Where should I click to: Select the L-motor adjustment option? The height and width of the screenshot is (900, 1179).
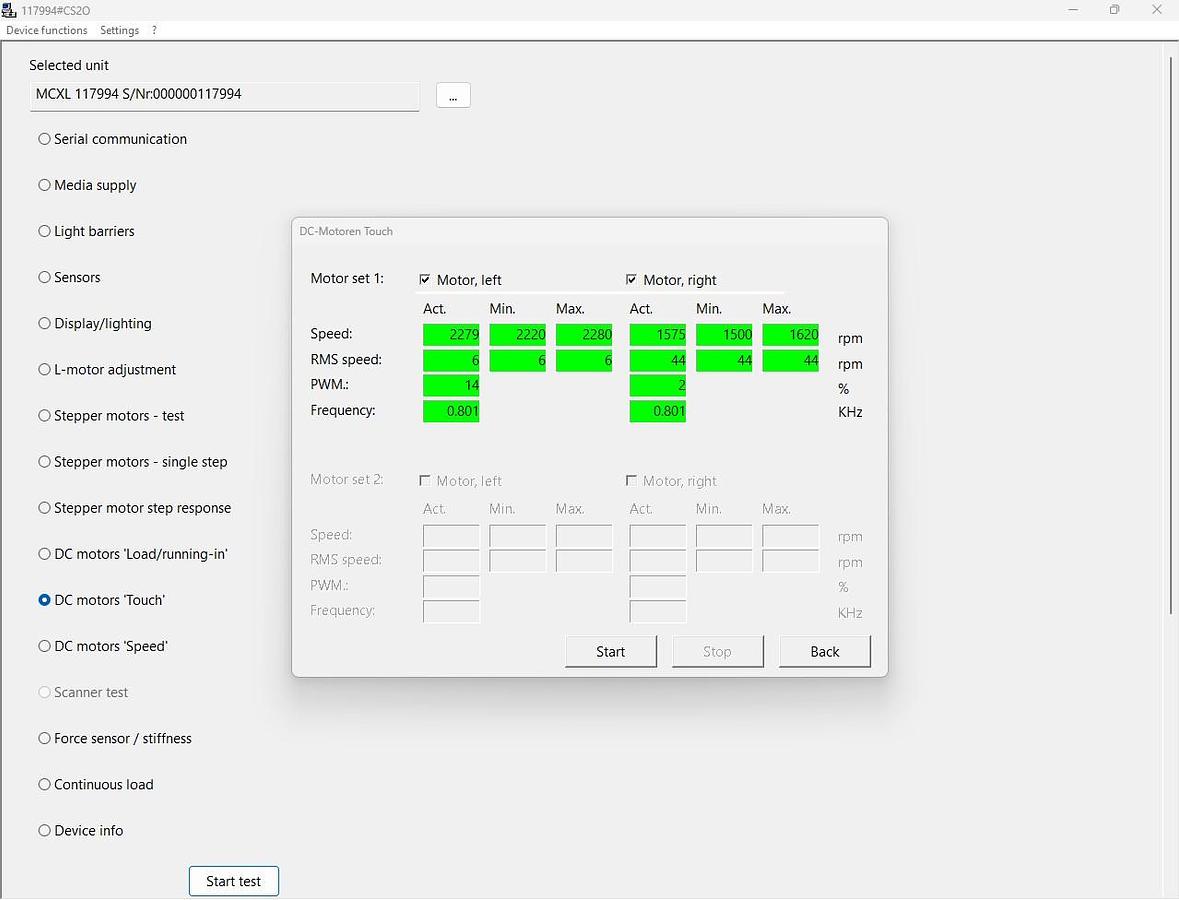44,369
